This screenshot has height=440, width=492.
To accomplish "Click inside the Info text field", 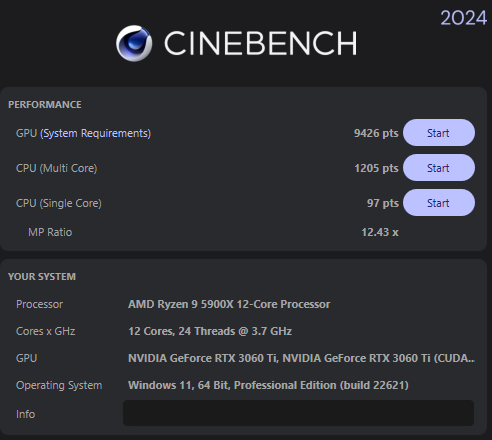I will (x=298, y=413).
